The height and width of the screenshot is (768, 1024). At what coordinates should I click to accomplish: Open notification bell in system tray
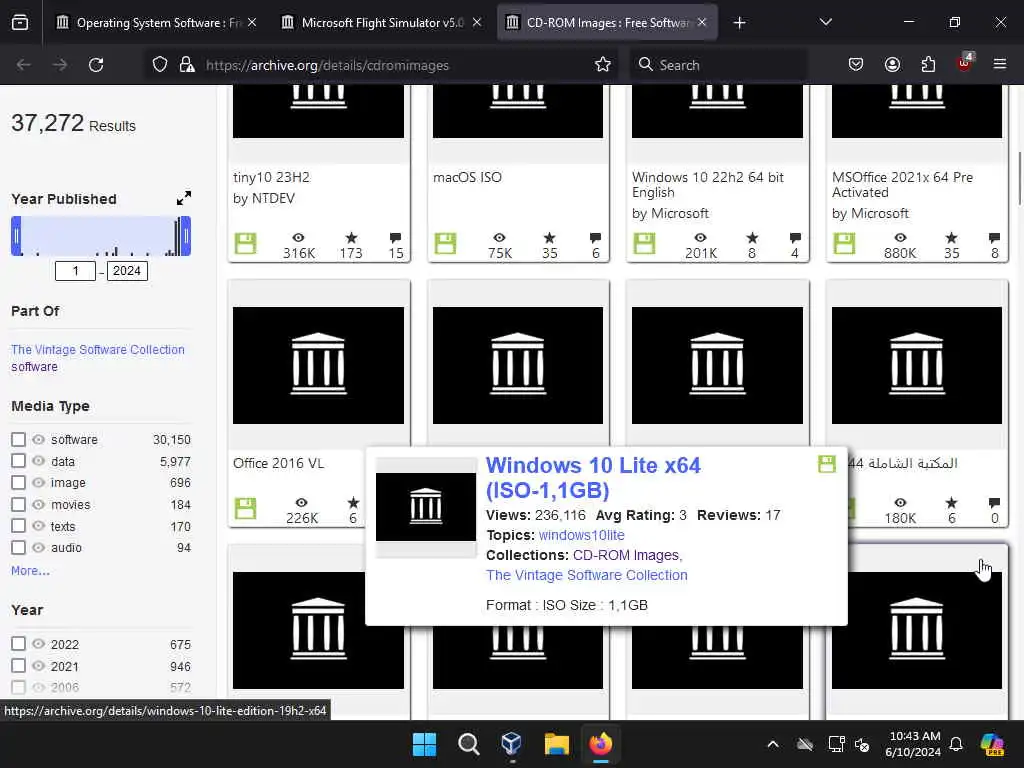click(956, 744)
